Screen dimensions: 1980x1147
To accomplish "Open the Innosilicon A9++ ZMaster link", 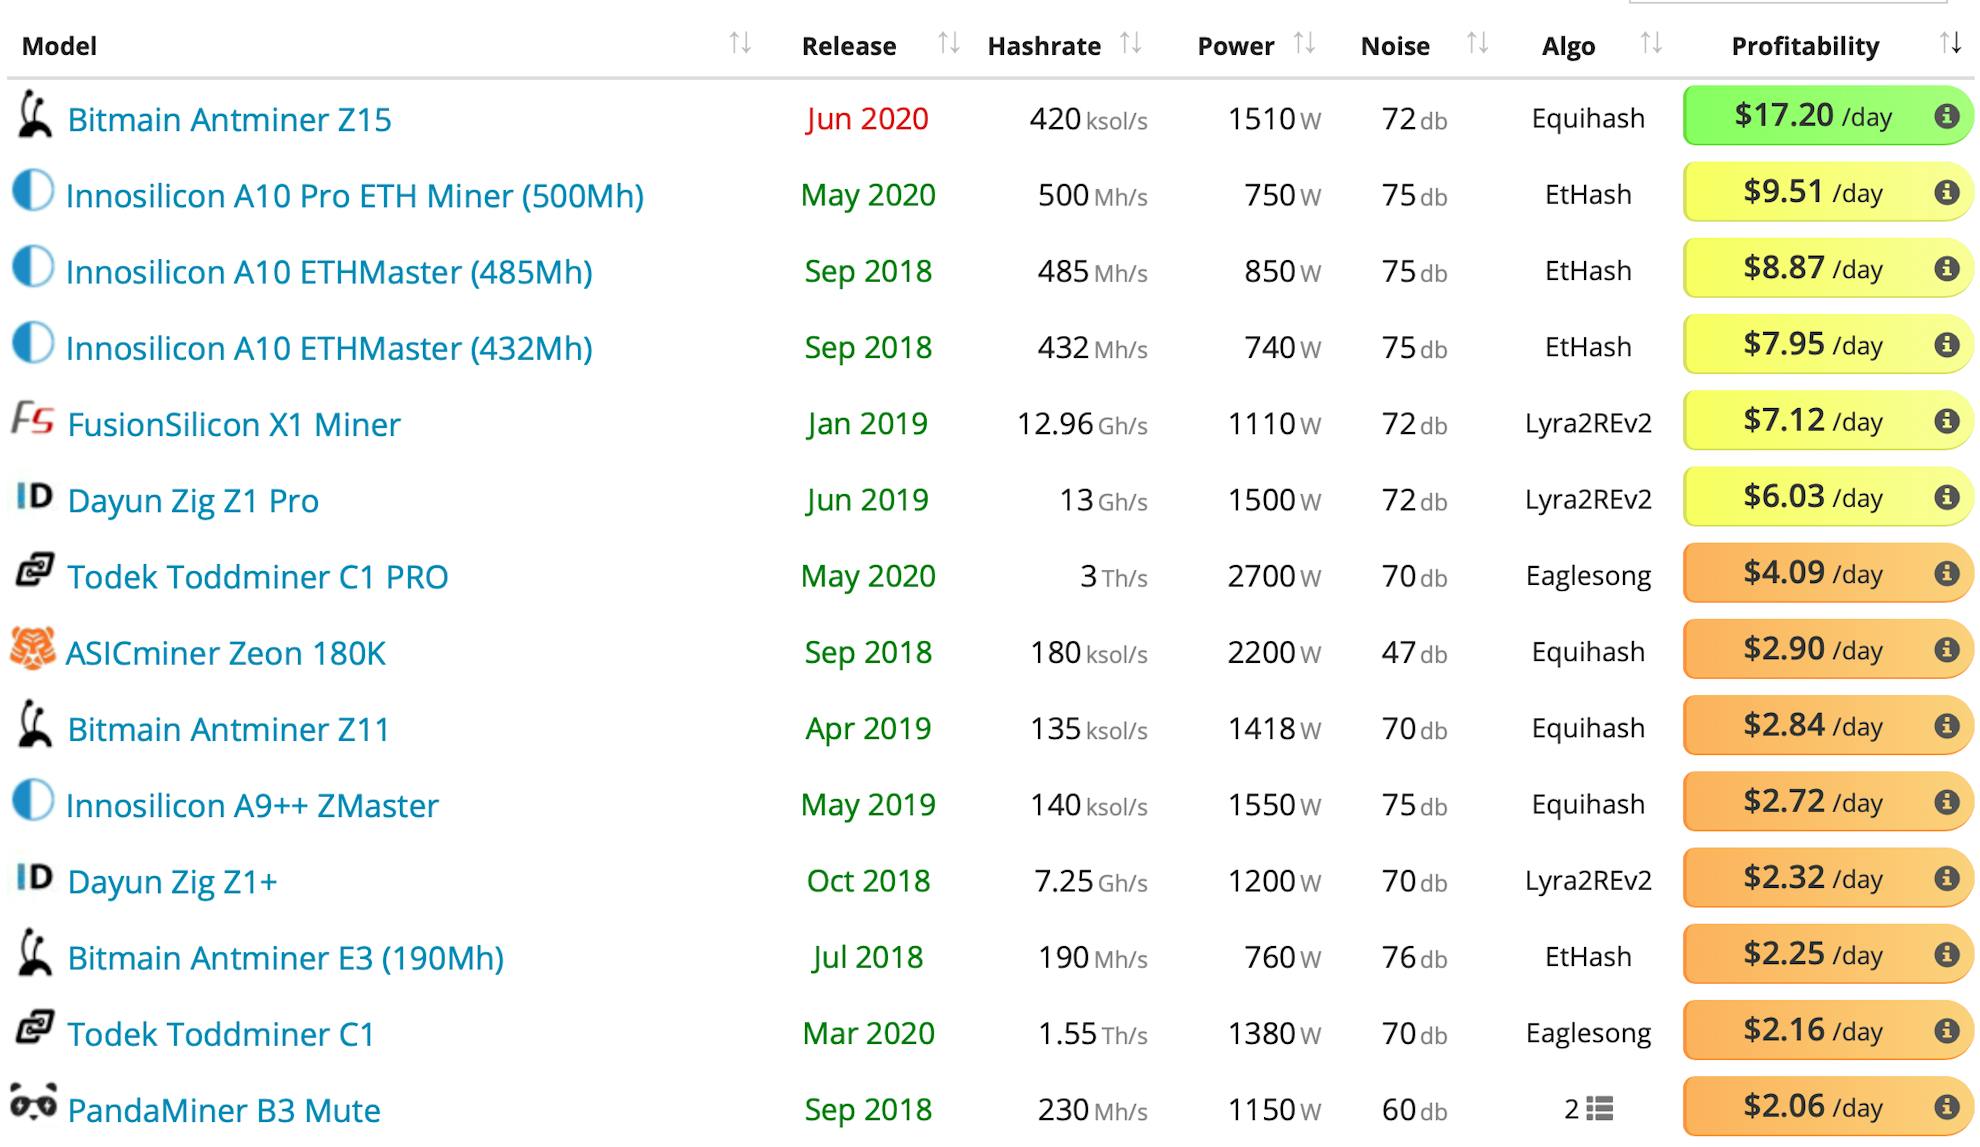I will click(252, 806).
